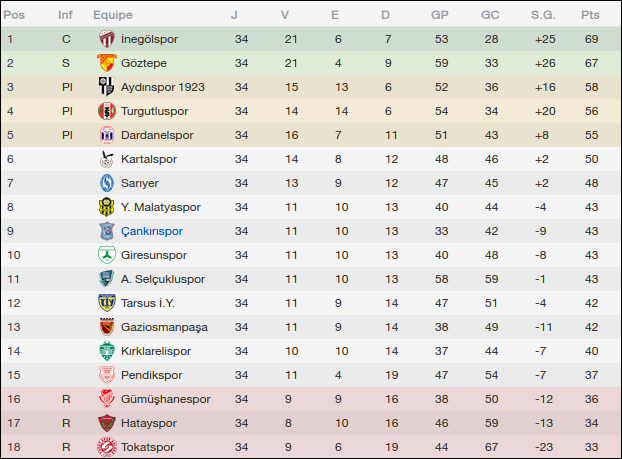Click the İnegölspor club badge icon
Screen dimensions: 622x459
tap(106, 39)
